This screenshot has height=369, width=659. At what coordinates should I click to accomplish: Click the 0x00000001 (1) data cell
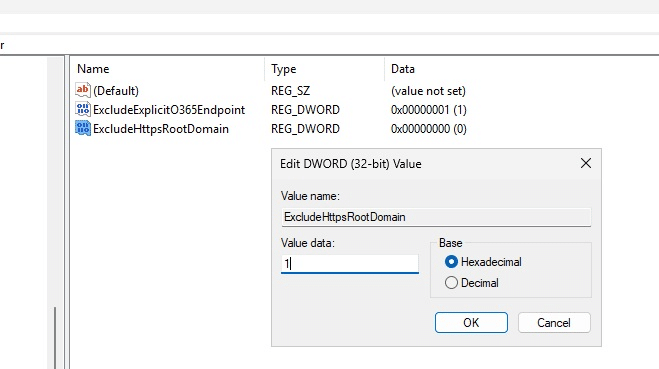429,110
